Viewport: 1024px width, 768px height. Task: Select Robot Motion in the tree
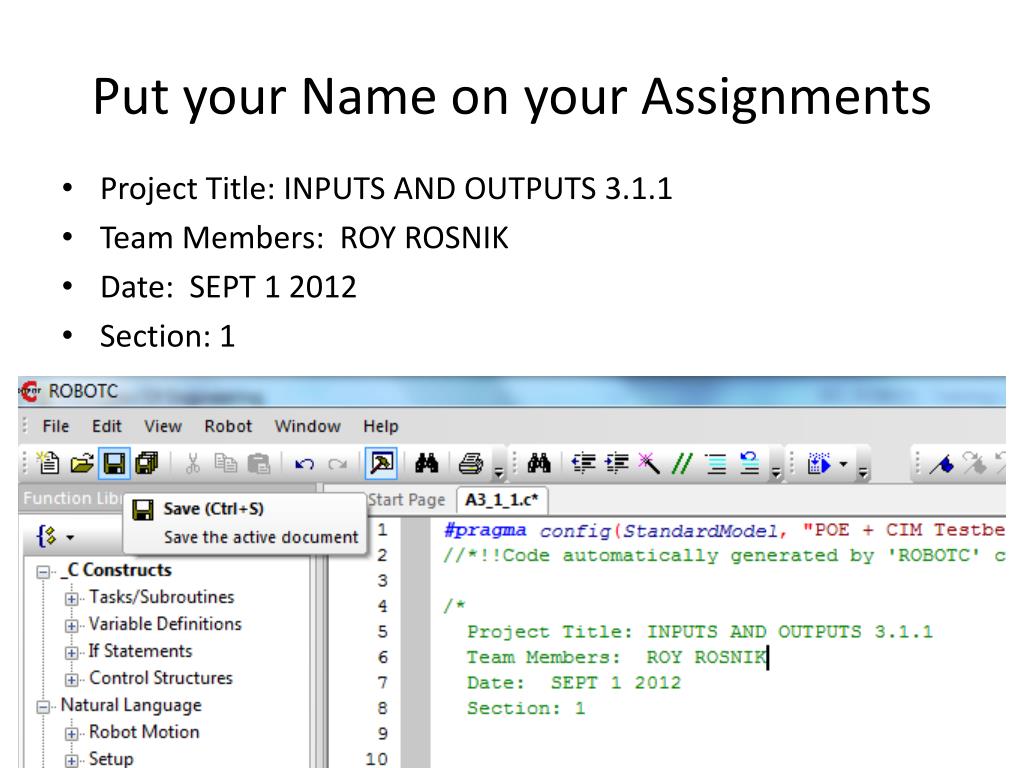tap(144, 732)
